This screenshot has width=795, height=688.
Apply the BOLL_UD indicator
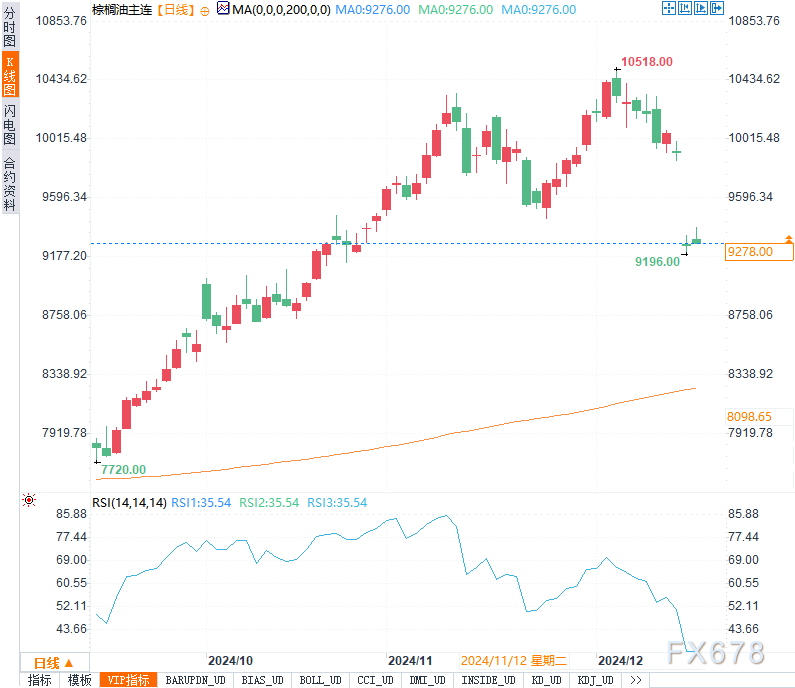point(319,680)
